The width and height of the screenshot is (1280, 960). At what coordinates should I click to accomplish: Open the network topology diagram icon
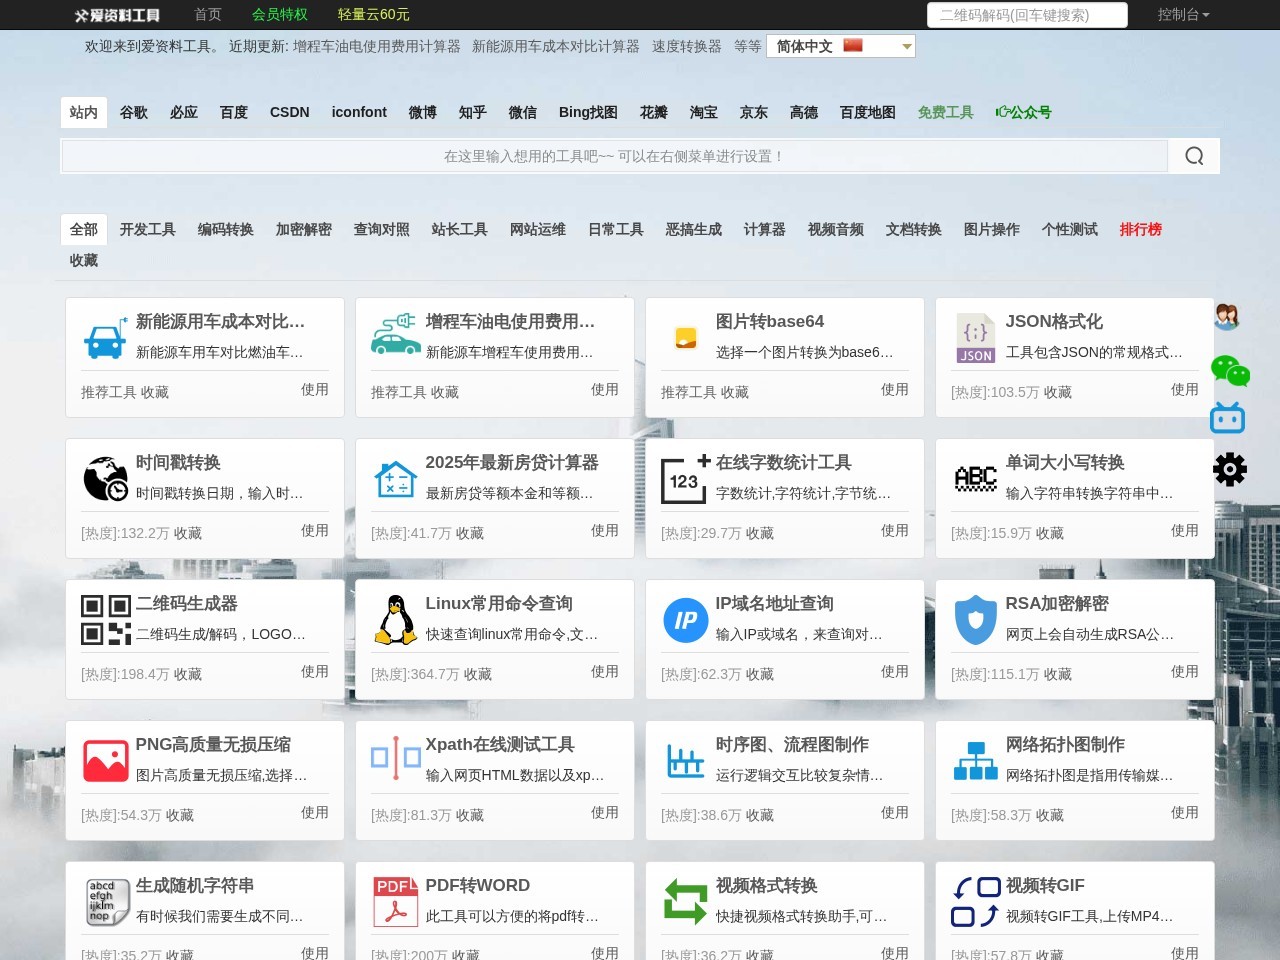pyautogui.click(x=976, y=760)
